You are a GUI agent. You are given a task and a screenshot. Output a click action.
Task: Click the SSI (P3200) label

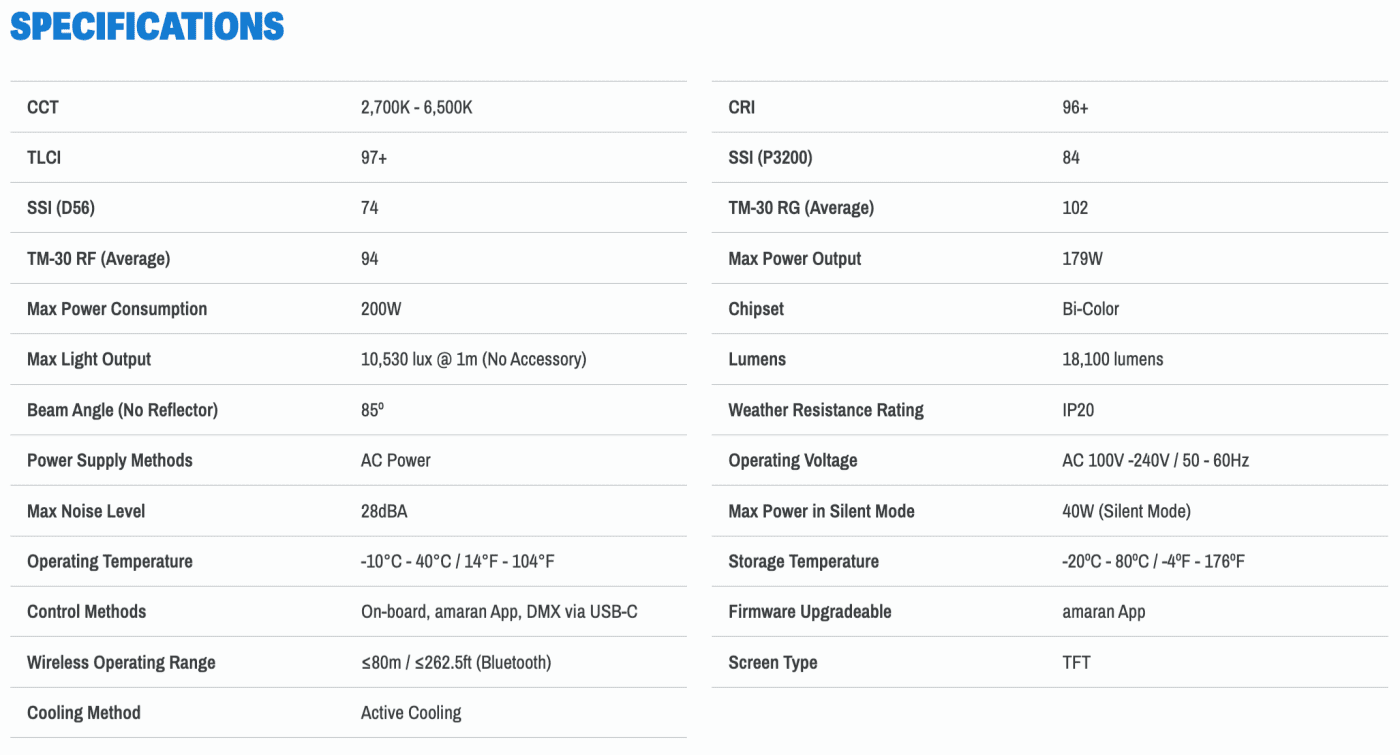click(777, 158)
